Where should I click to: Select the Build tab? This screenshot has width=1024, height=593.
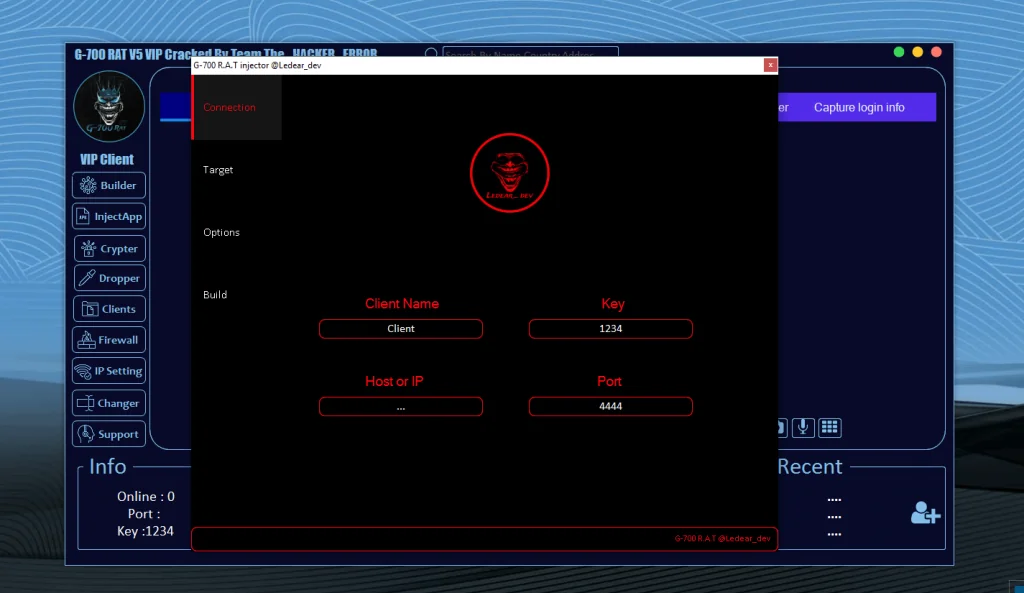point(215,294)
